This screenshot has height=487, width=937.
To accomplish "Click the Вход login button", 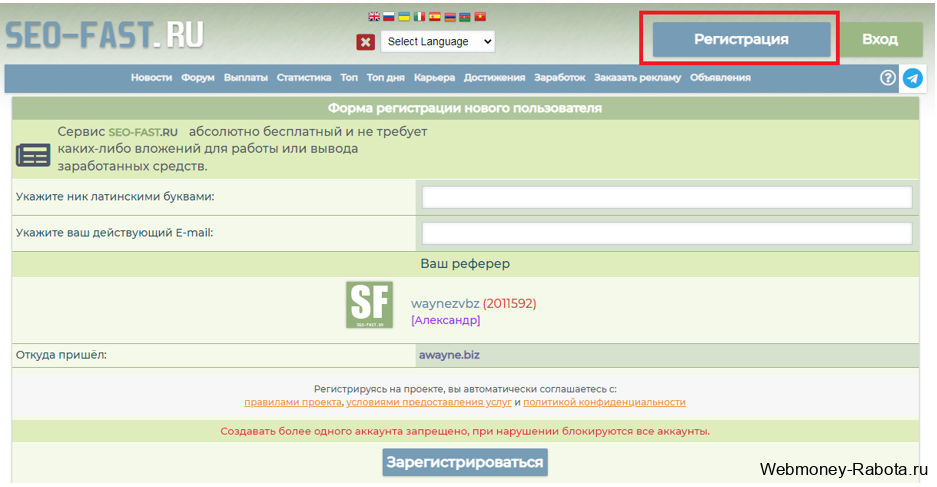I will 880,39.
